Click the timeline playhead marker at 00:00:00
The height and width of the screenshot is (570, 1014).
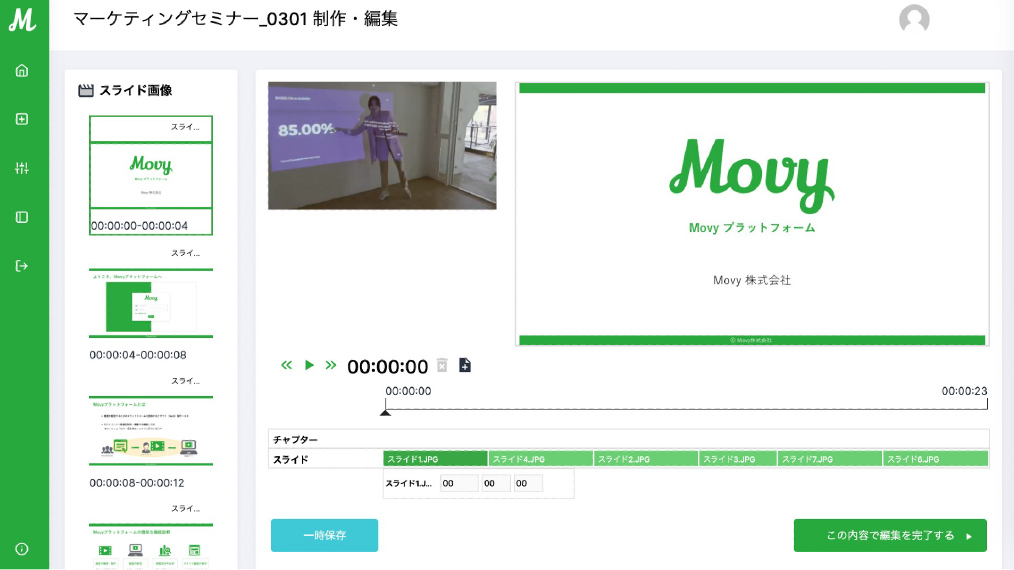pos(385,411)
